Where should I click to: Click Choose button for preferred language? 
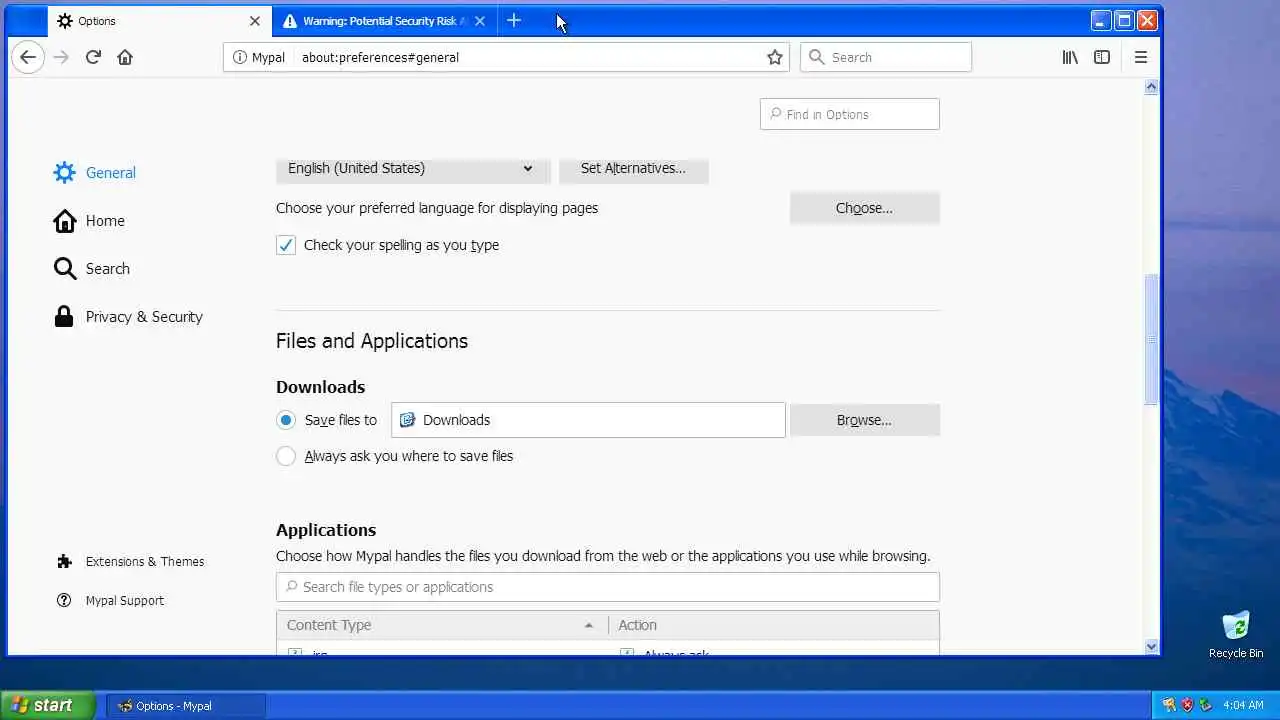(x=864, y=208)
